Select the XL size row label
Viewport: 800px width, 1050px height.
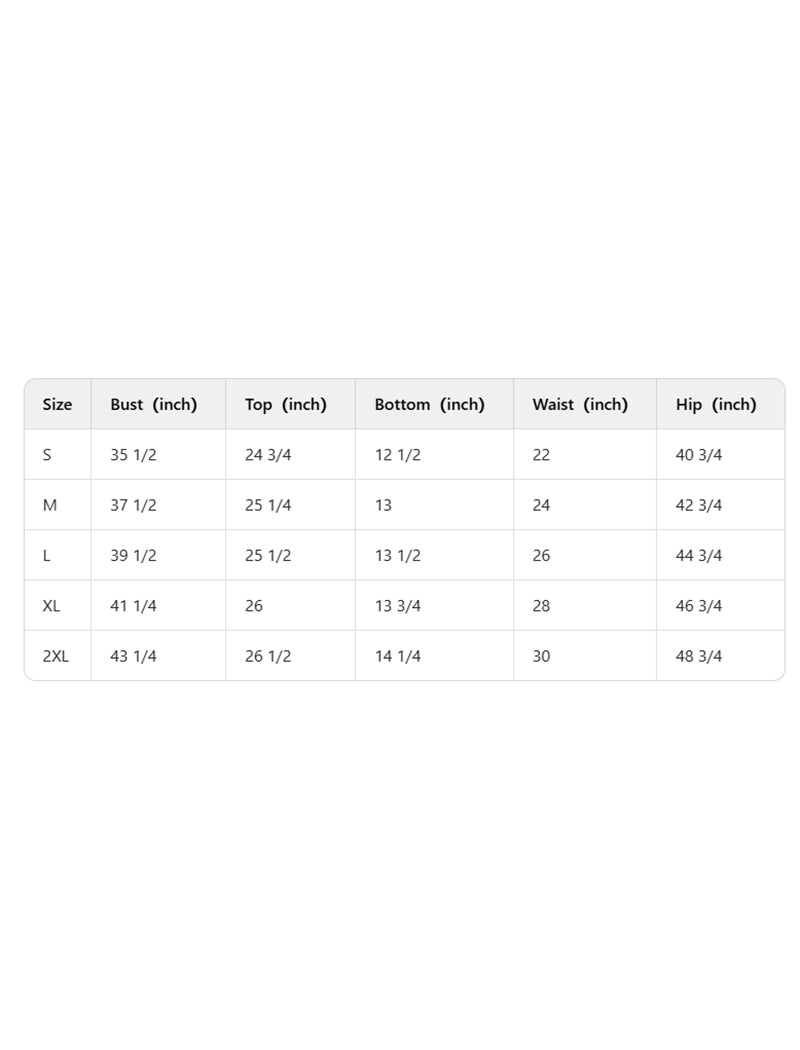click(x=52, y=606)
